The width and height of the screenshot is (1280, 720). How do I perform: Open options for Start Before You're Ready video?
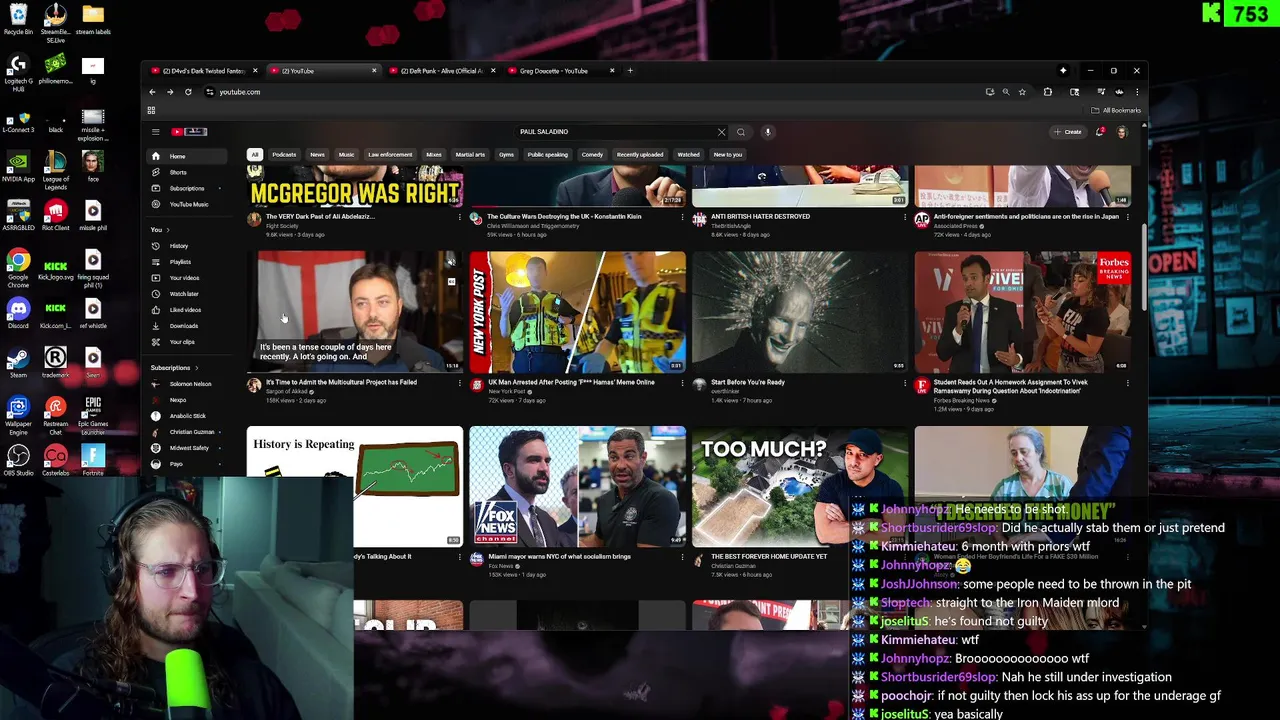click(x=905, y=383)
